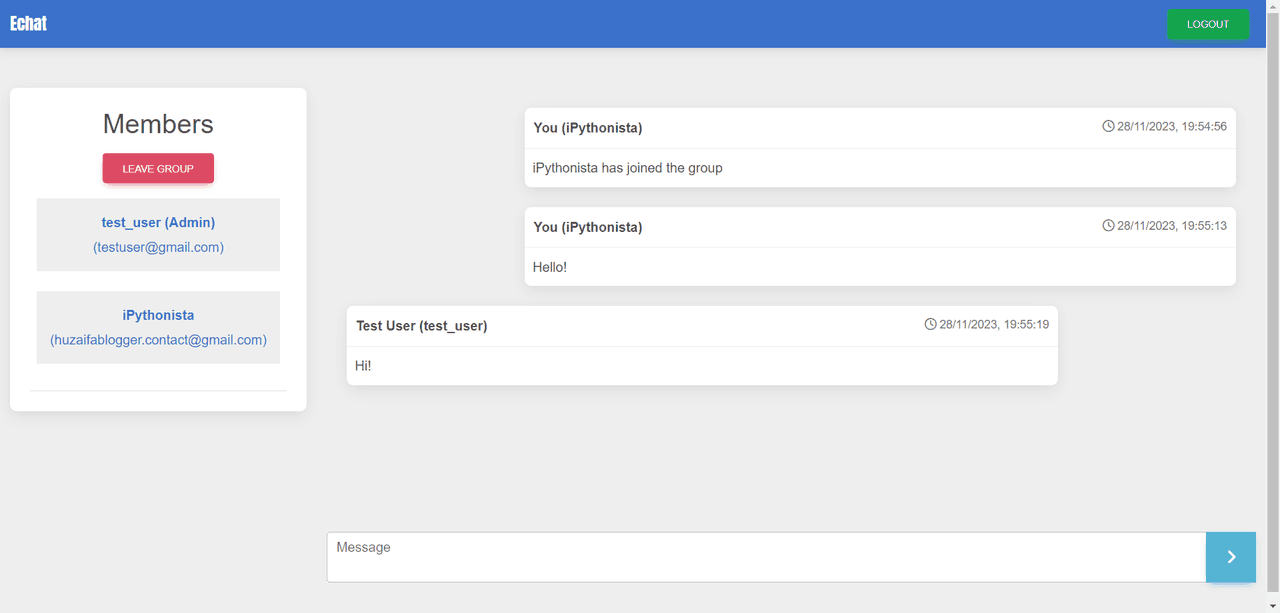Image resolution: width=1280 pixels, height=613 pixels.
Task: Click the "Hello!" message text
Action: click(550, 267)
